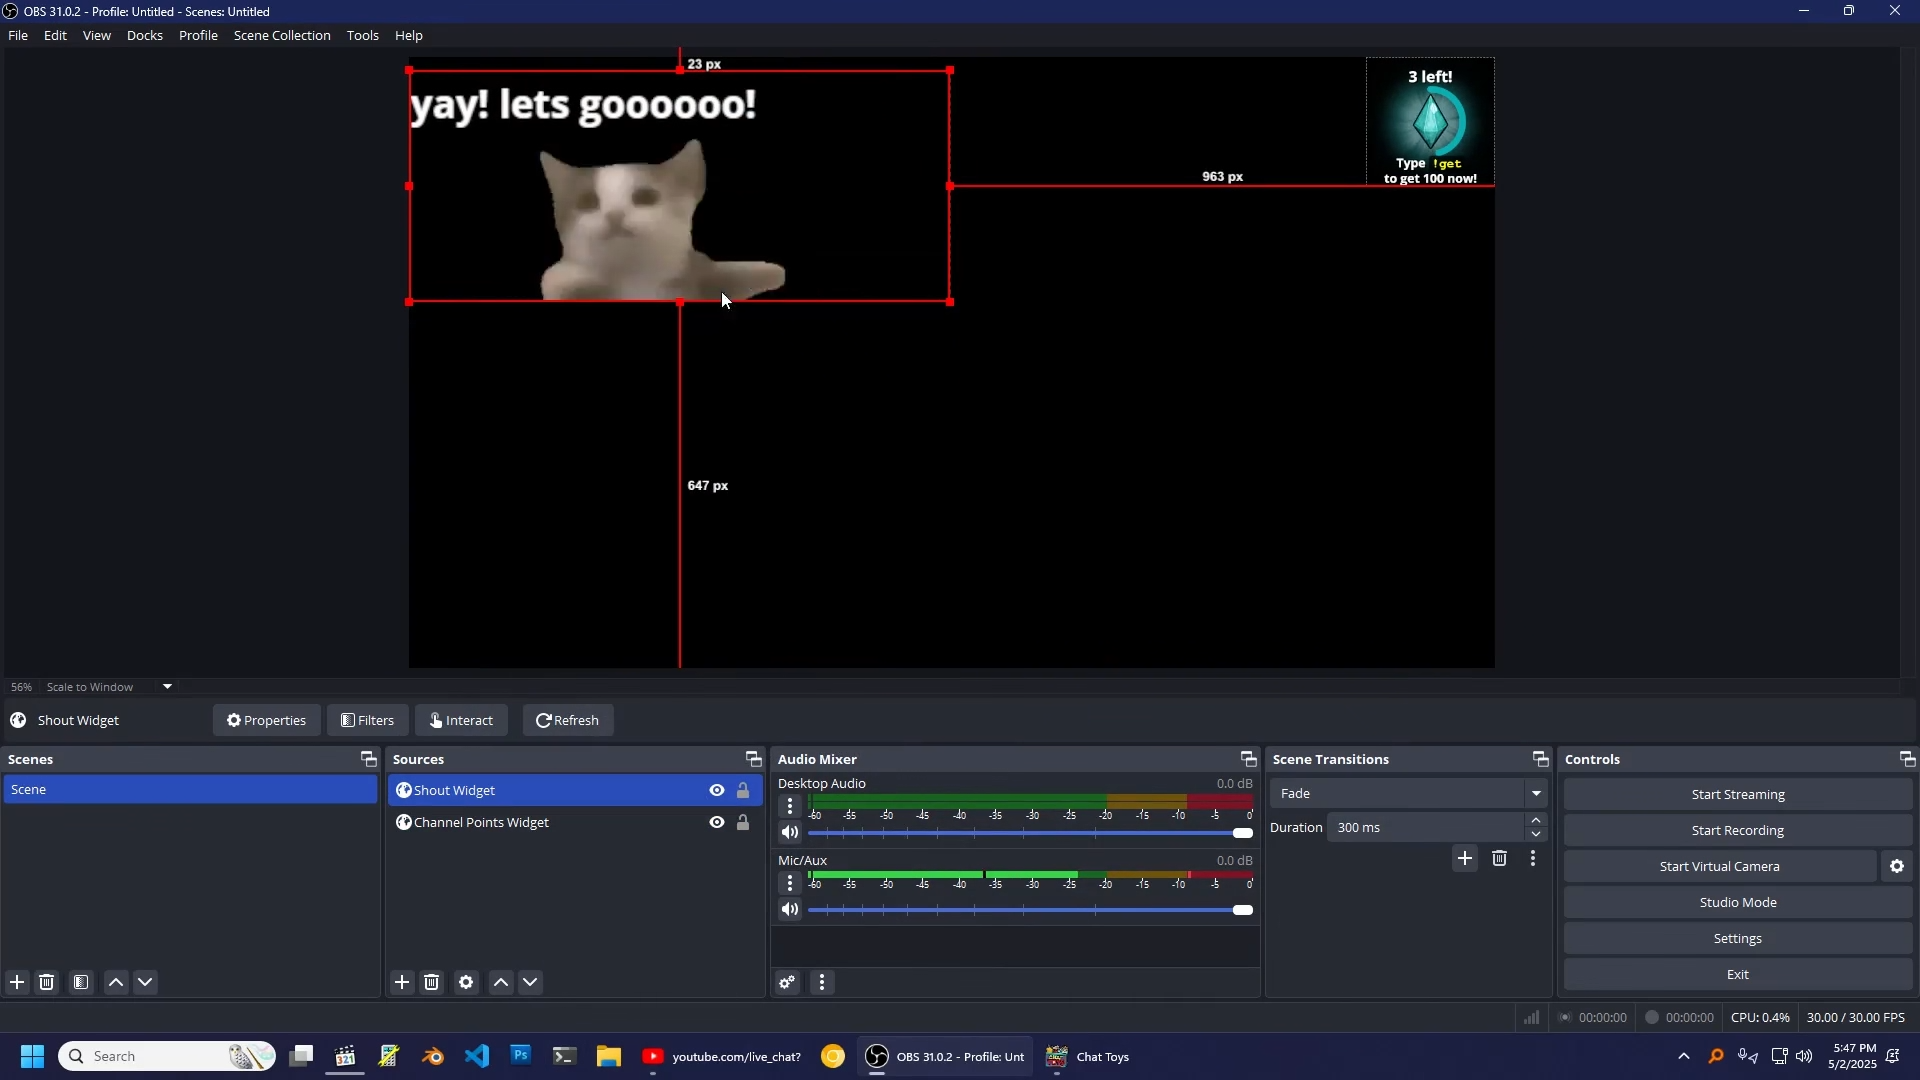Open the Tools menu
The image size is (1920, 1080).
362,36
